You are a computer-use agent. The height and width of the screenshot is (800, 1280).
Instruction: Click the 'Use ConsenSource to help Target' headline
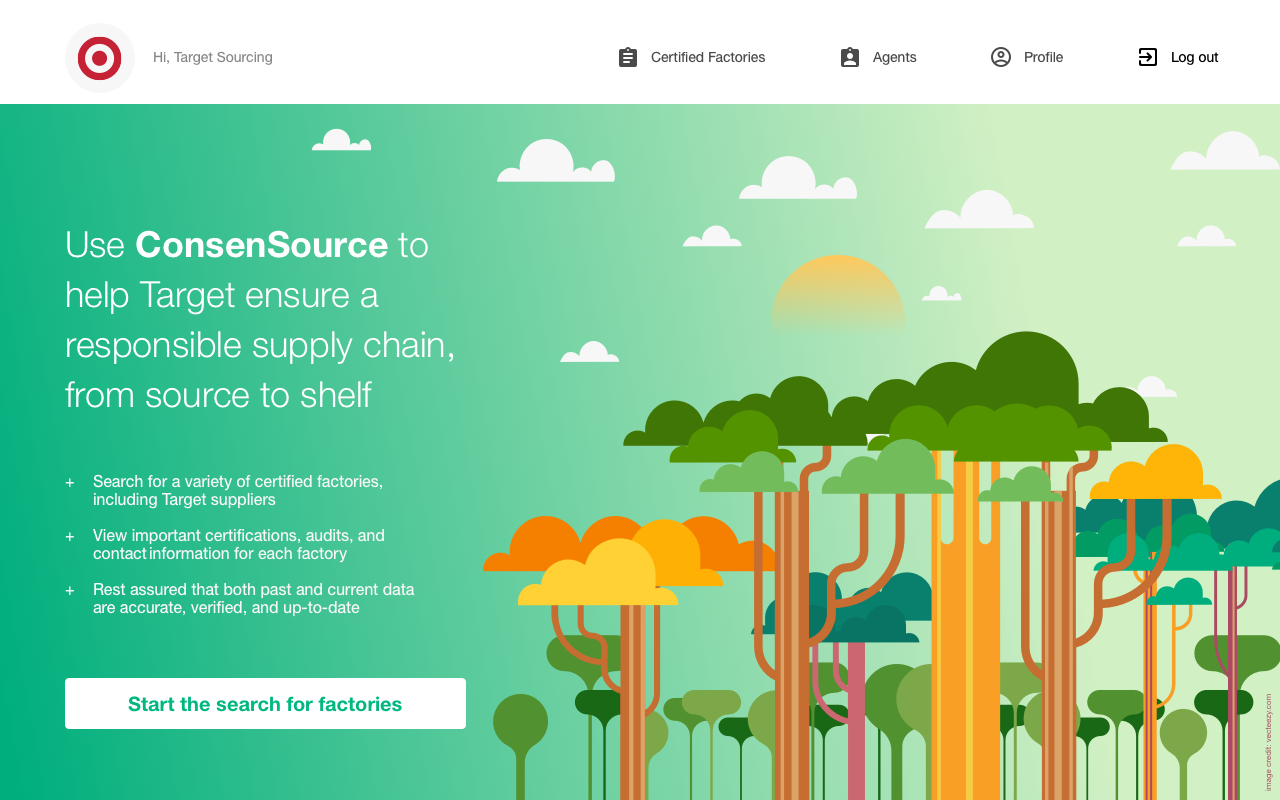[260, 319]
